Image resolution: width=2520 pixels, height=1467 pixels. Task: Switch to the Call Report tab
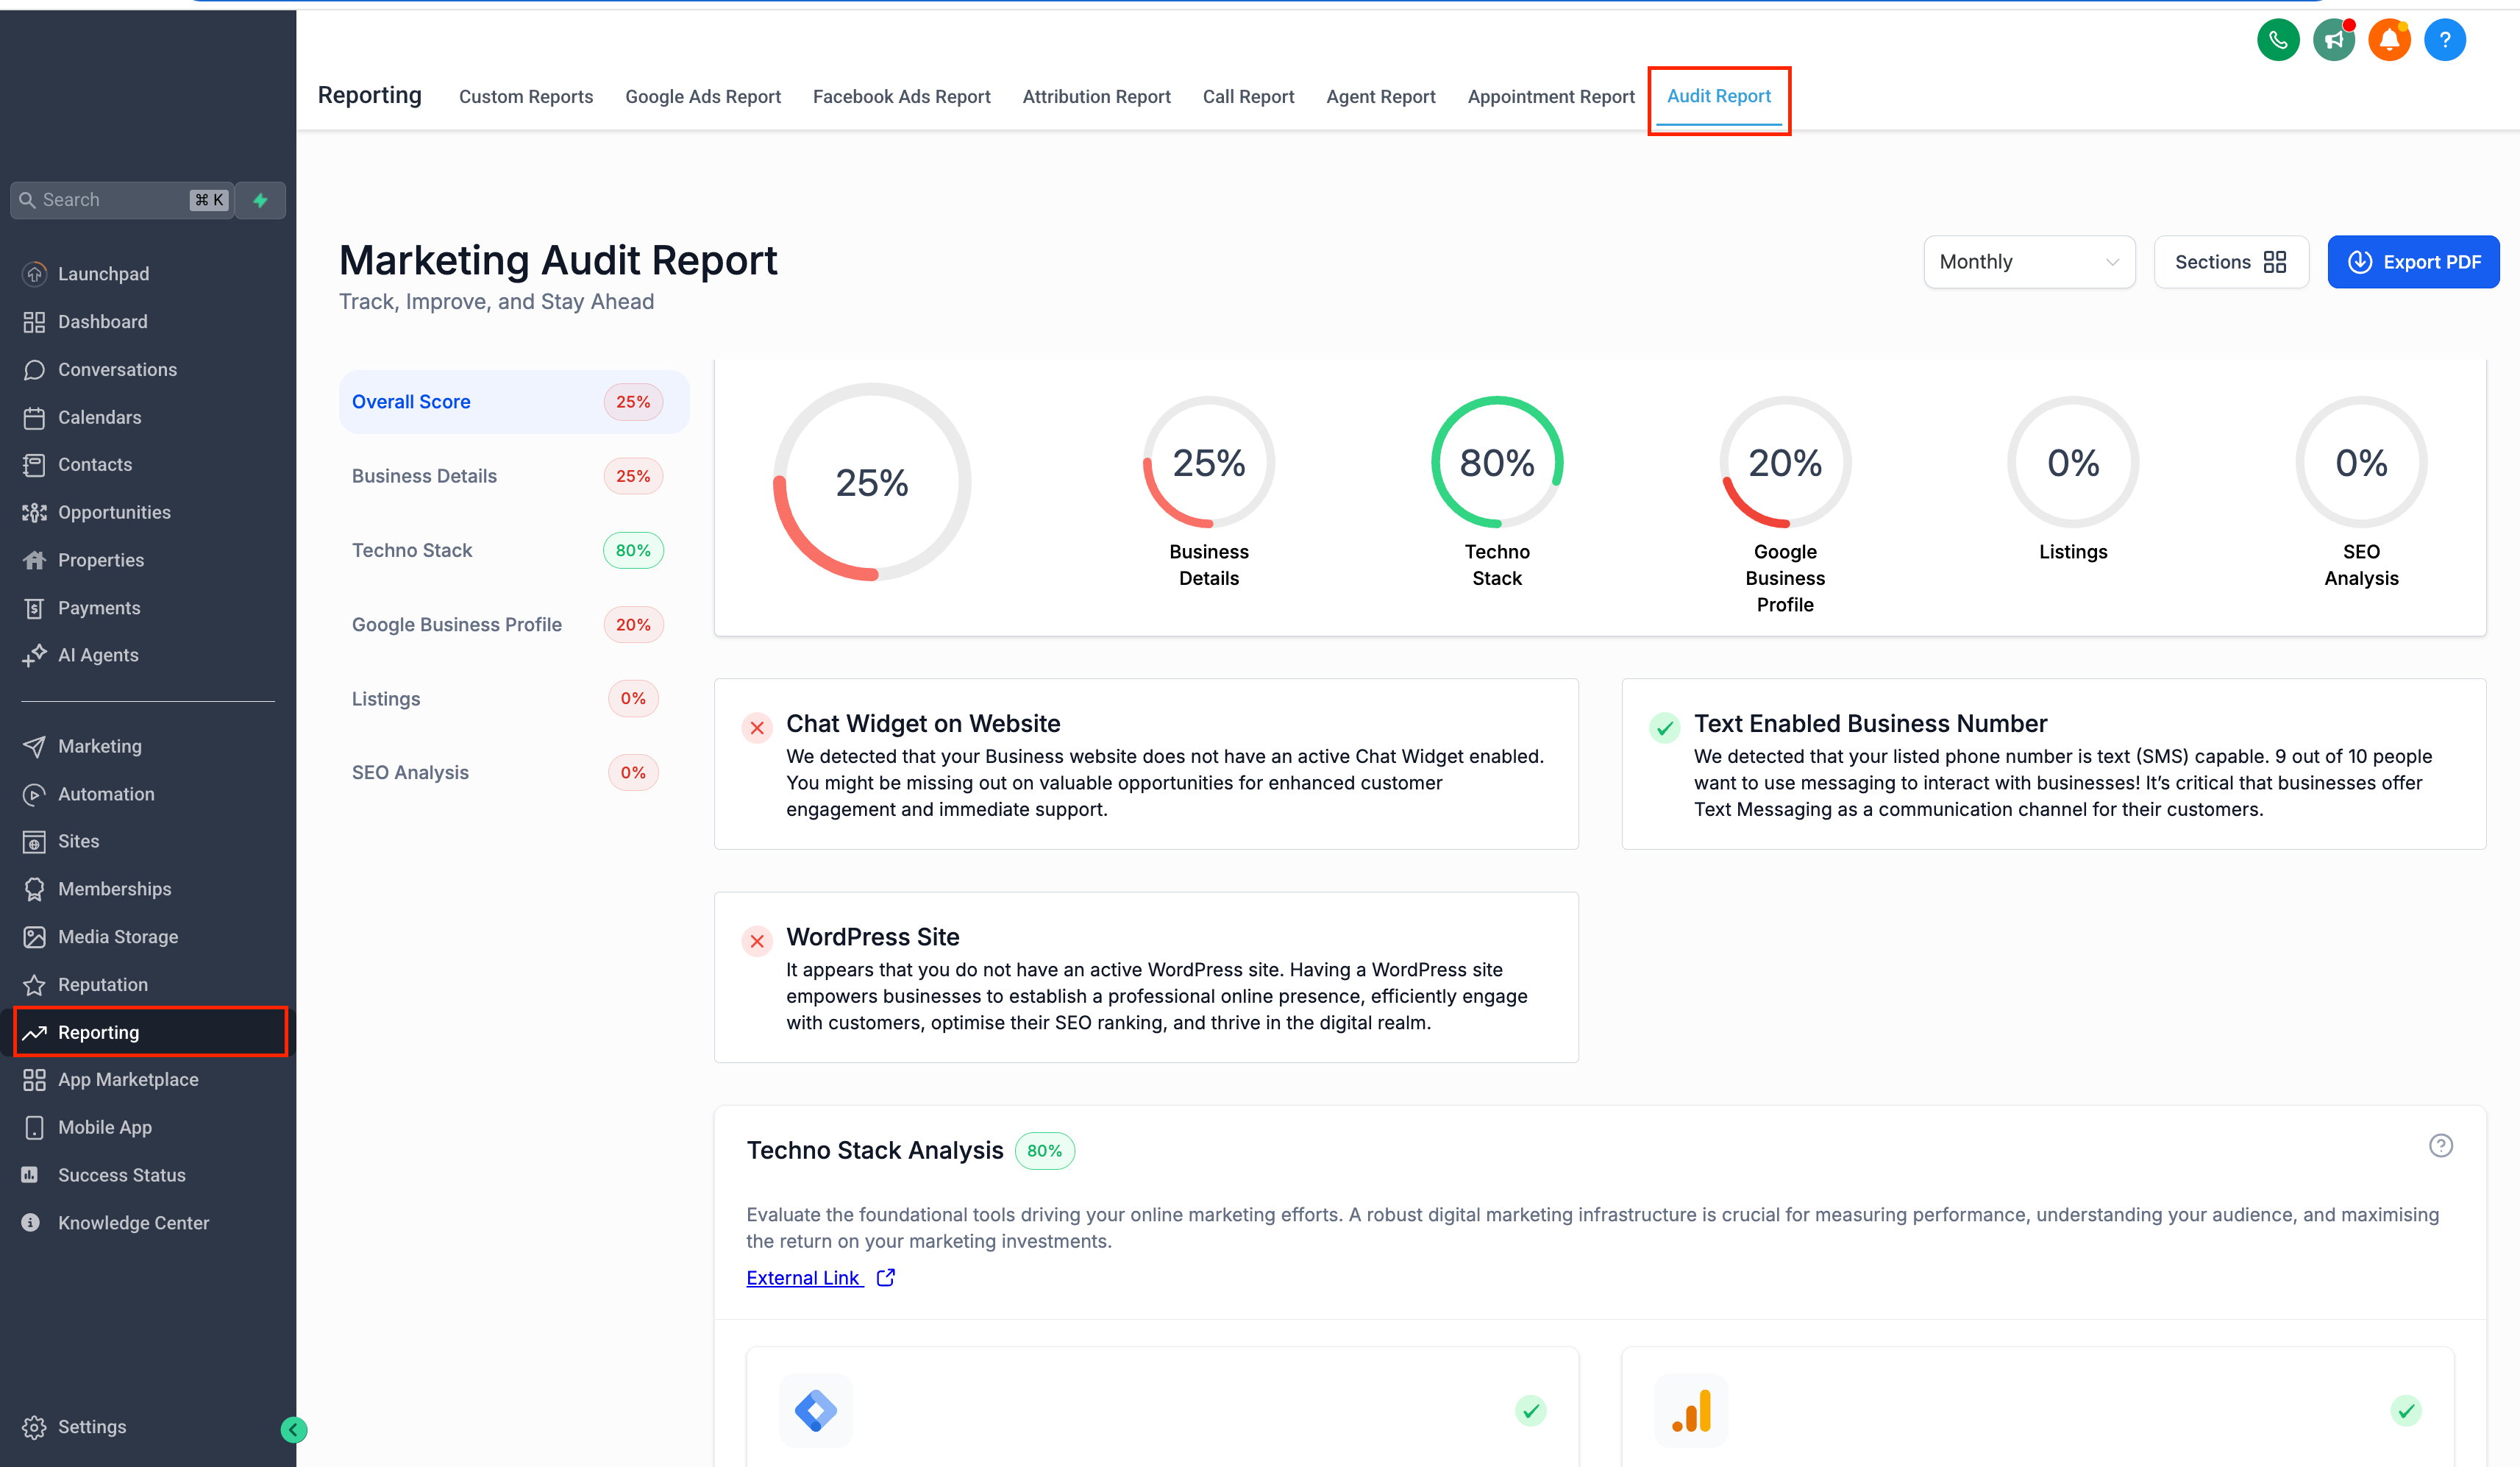click(x=1247, y=97)
